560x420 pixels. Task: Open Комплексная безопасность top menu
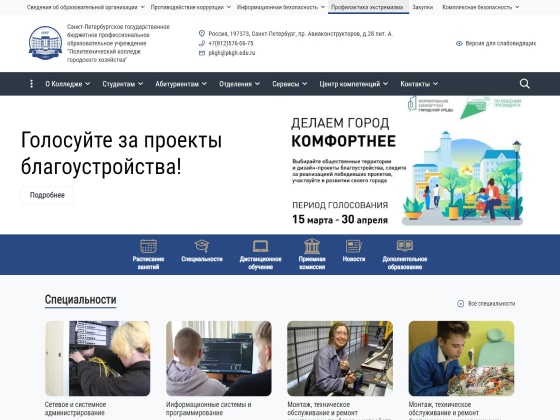pyautogui.click(x=481, y=7)
